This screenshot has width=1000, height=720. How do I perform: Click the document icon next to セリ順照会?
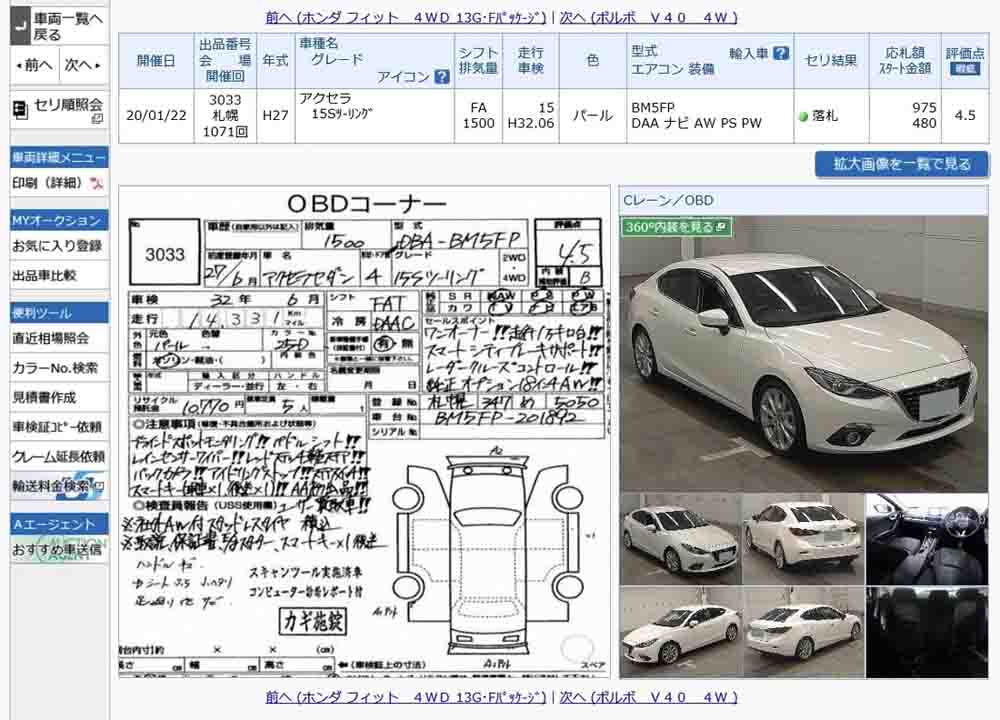tap(20, 110)
